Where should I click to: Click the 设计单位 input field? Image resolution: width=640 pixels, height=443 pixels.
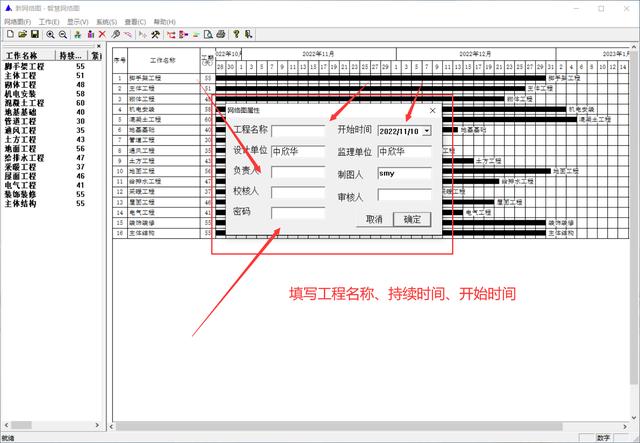pos(298,151)
